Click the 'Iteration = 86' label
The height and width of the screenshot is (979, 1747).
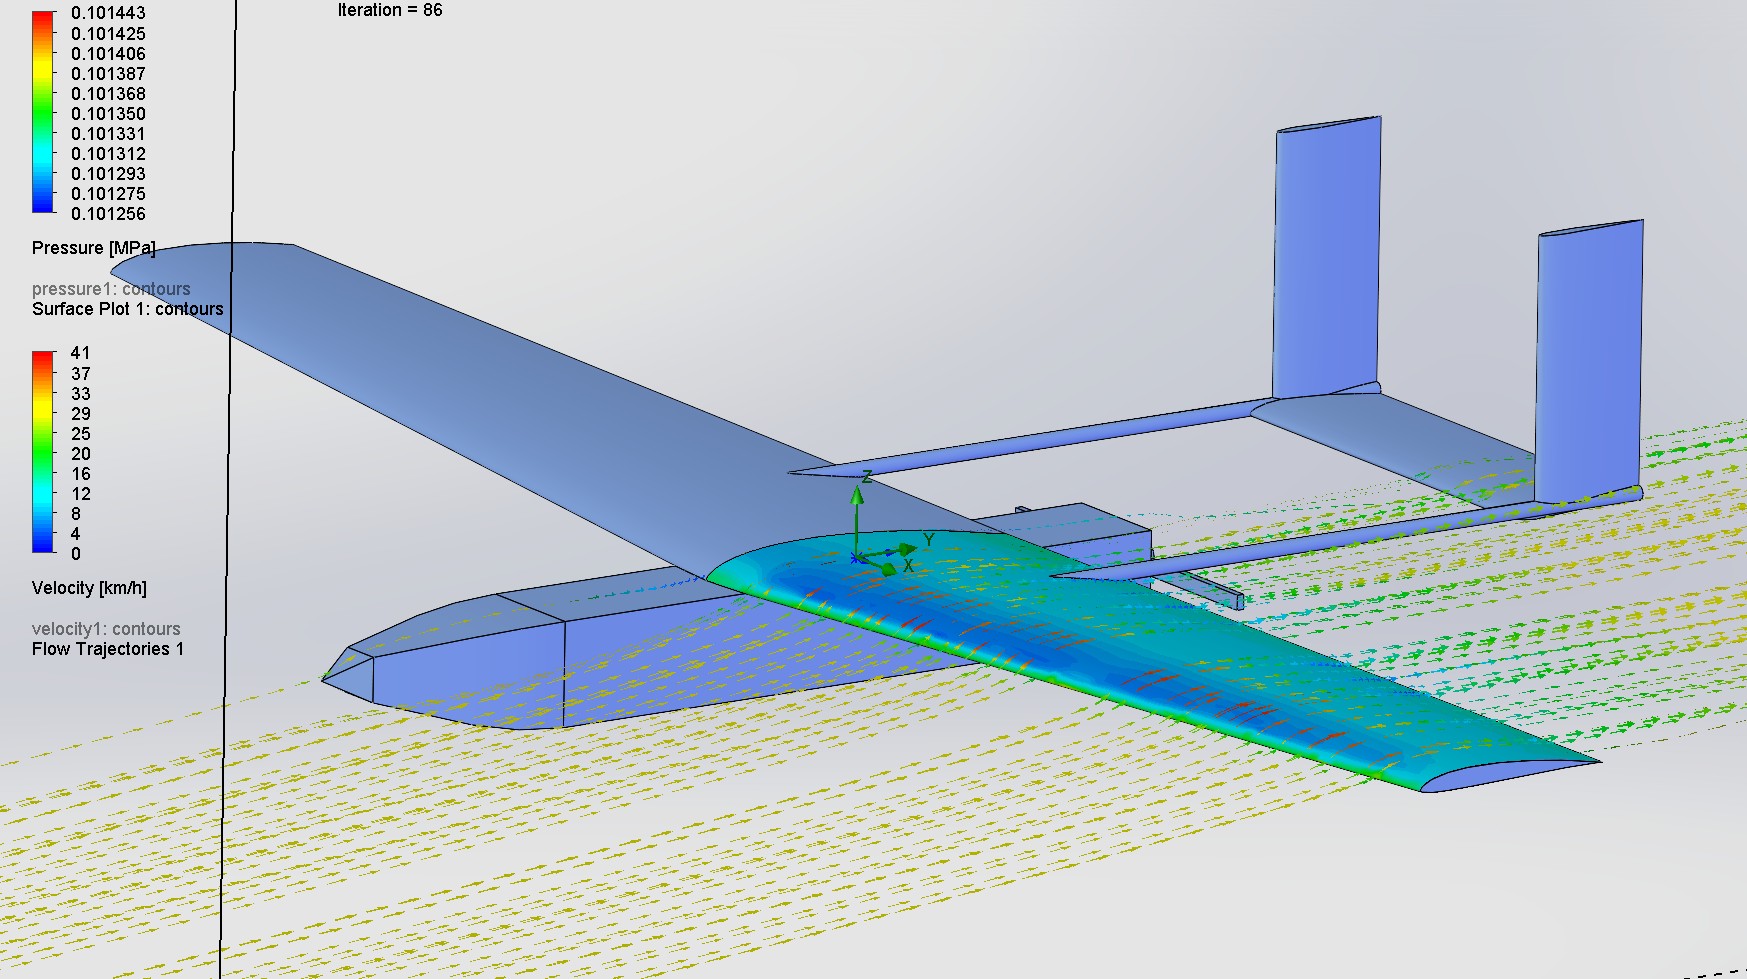coord(390,10)
